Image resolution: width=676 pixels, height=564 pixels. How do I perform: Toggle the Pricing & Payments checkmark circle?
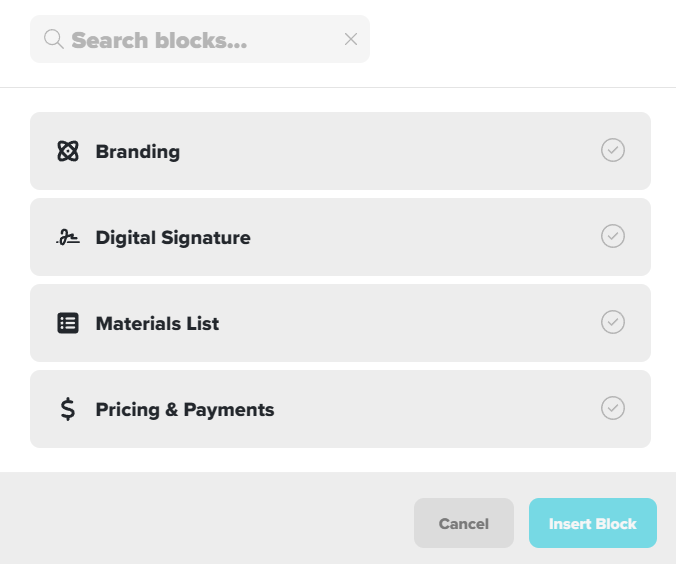click(x=613, y=408)
